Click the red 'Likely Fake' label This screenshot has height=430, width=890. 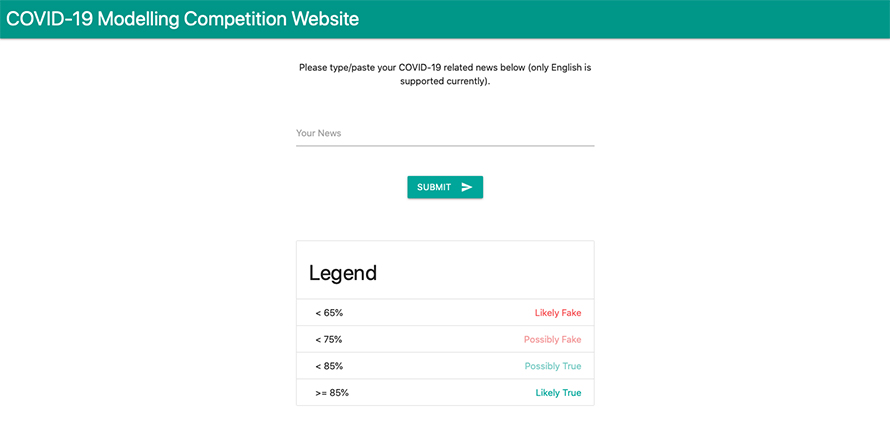coord(557,313)
